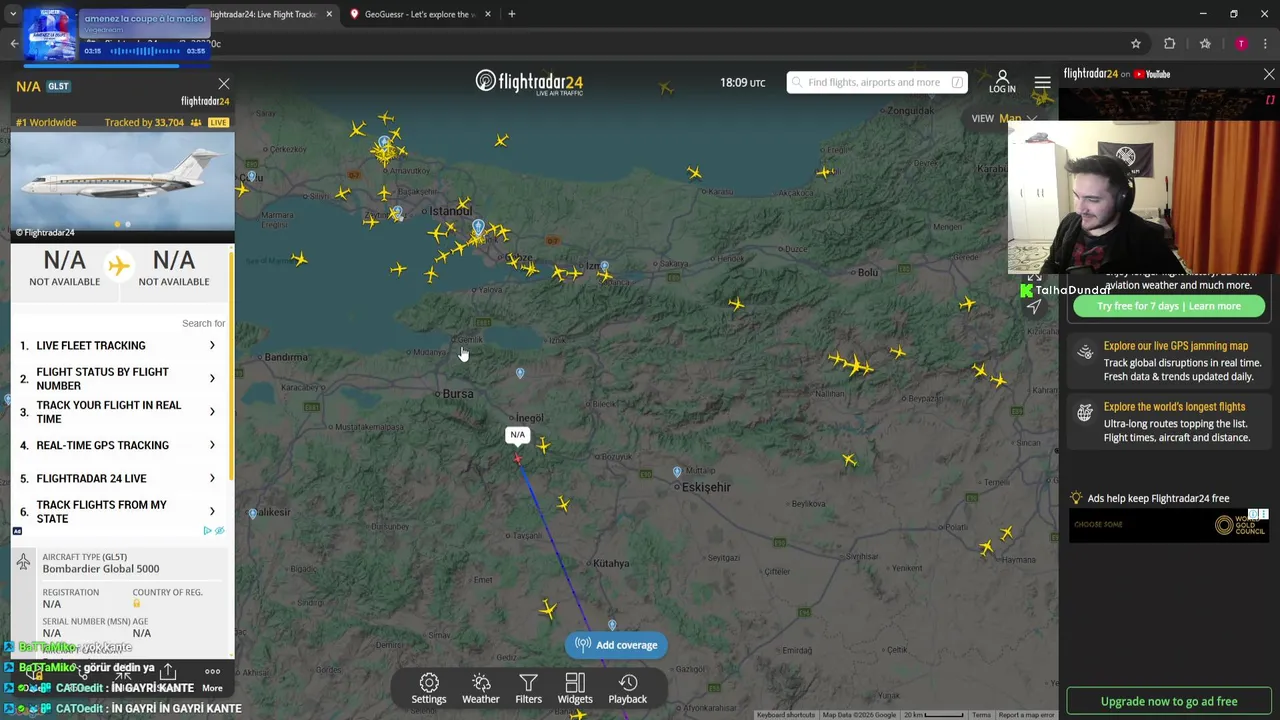1280x720 pixels.
Task: Click the Add coverage button
Action: (616, 645)
